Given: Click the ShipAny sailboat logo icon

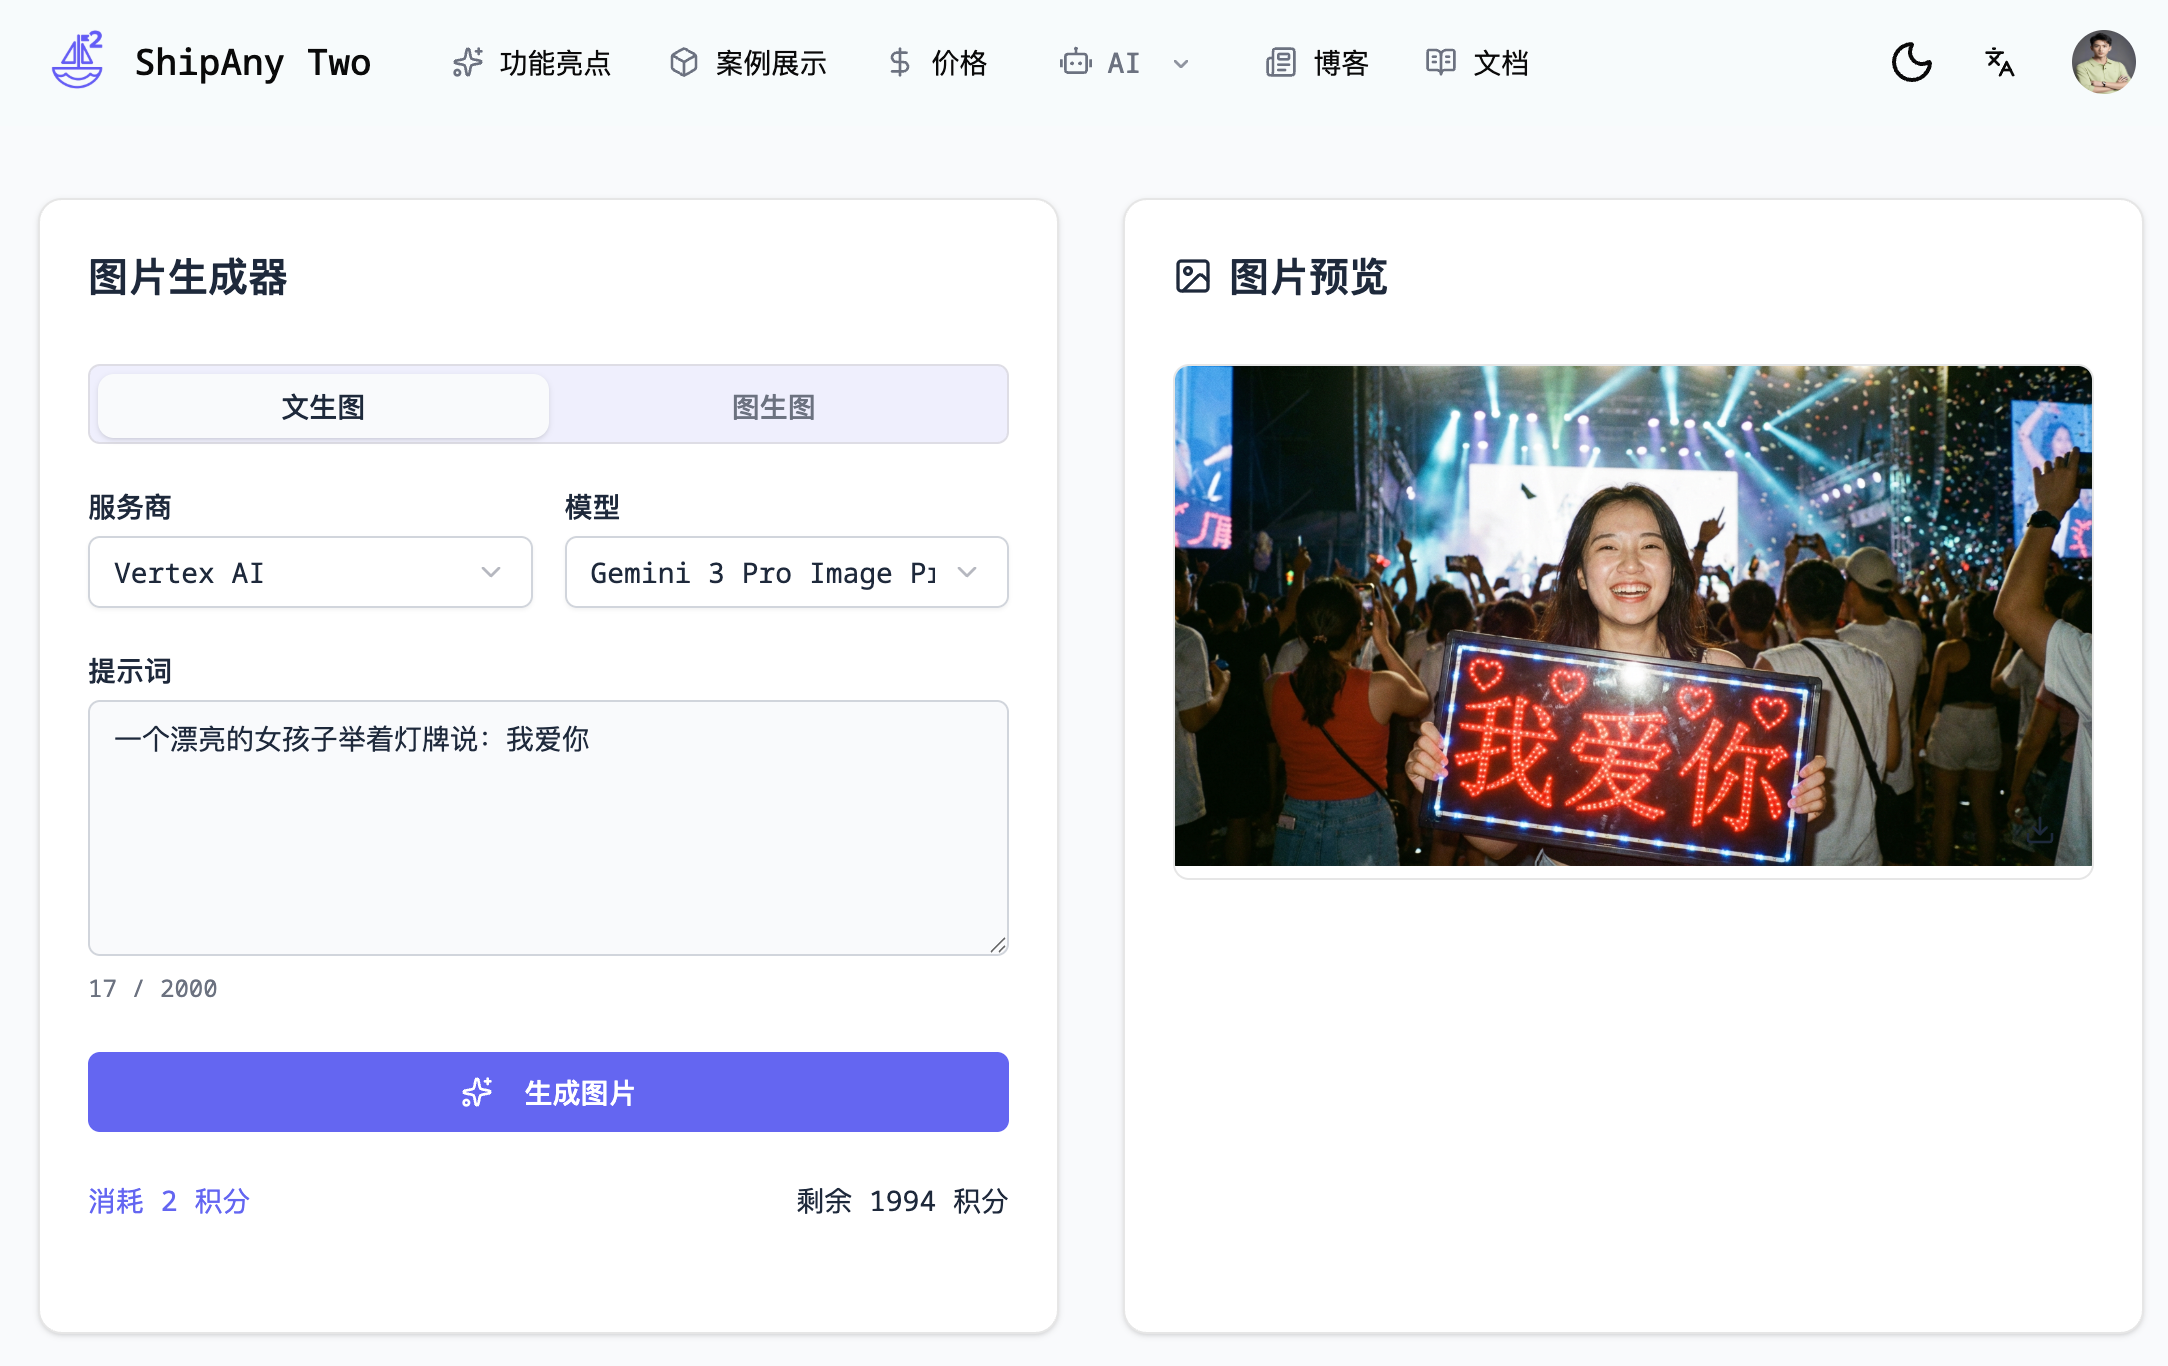Looking at the screenshot, I should [78, 60].
